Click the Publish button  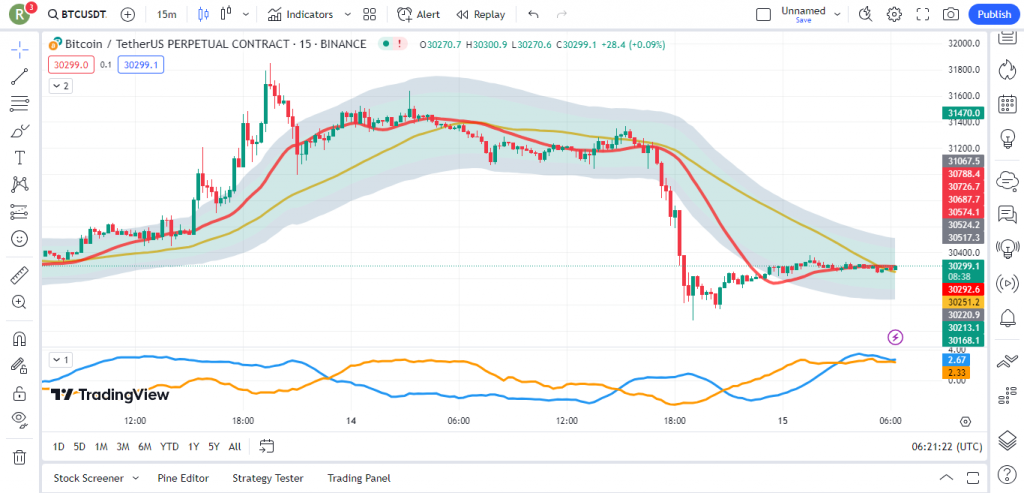pos(994,14)
